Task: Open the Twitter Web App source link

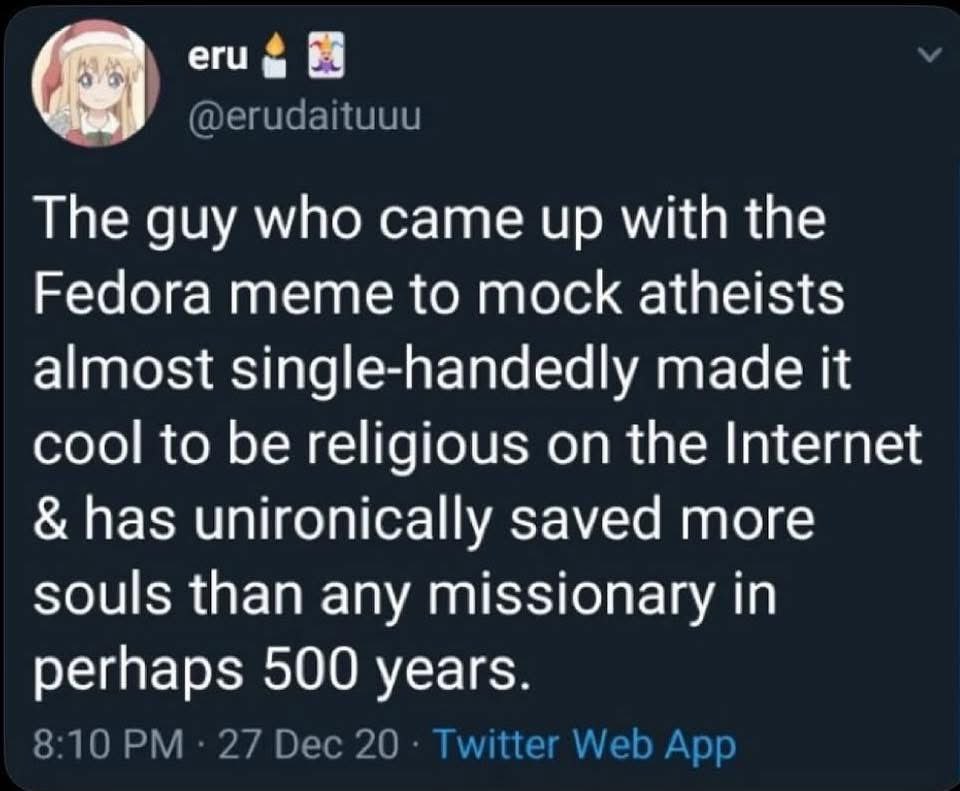Action: (x=585, y=745)
